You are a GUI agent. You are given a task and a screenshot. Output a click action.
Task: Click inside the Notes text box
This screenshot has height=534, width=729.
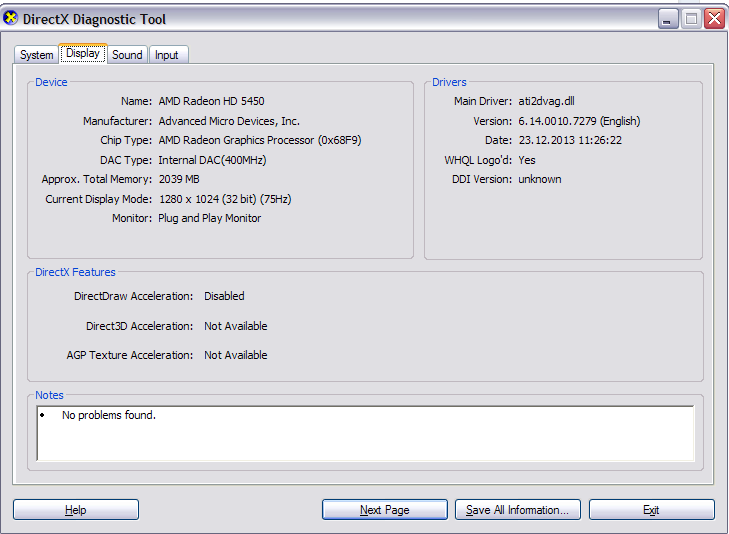tap(365, 433)
